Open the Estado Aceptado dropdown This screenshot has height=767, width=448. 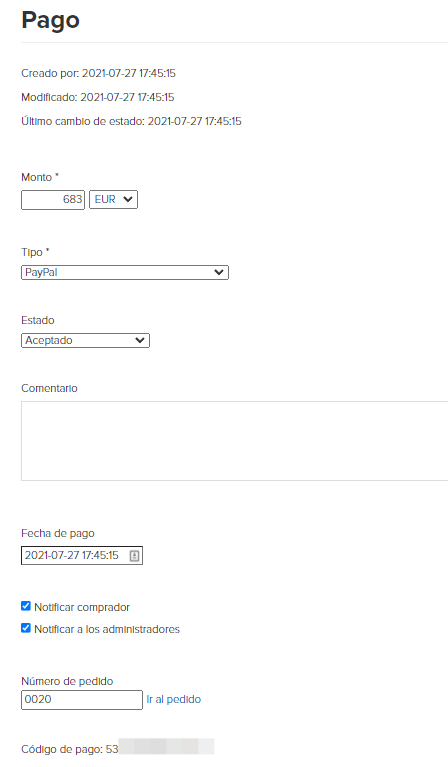point(85,340)
